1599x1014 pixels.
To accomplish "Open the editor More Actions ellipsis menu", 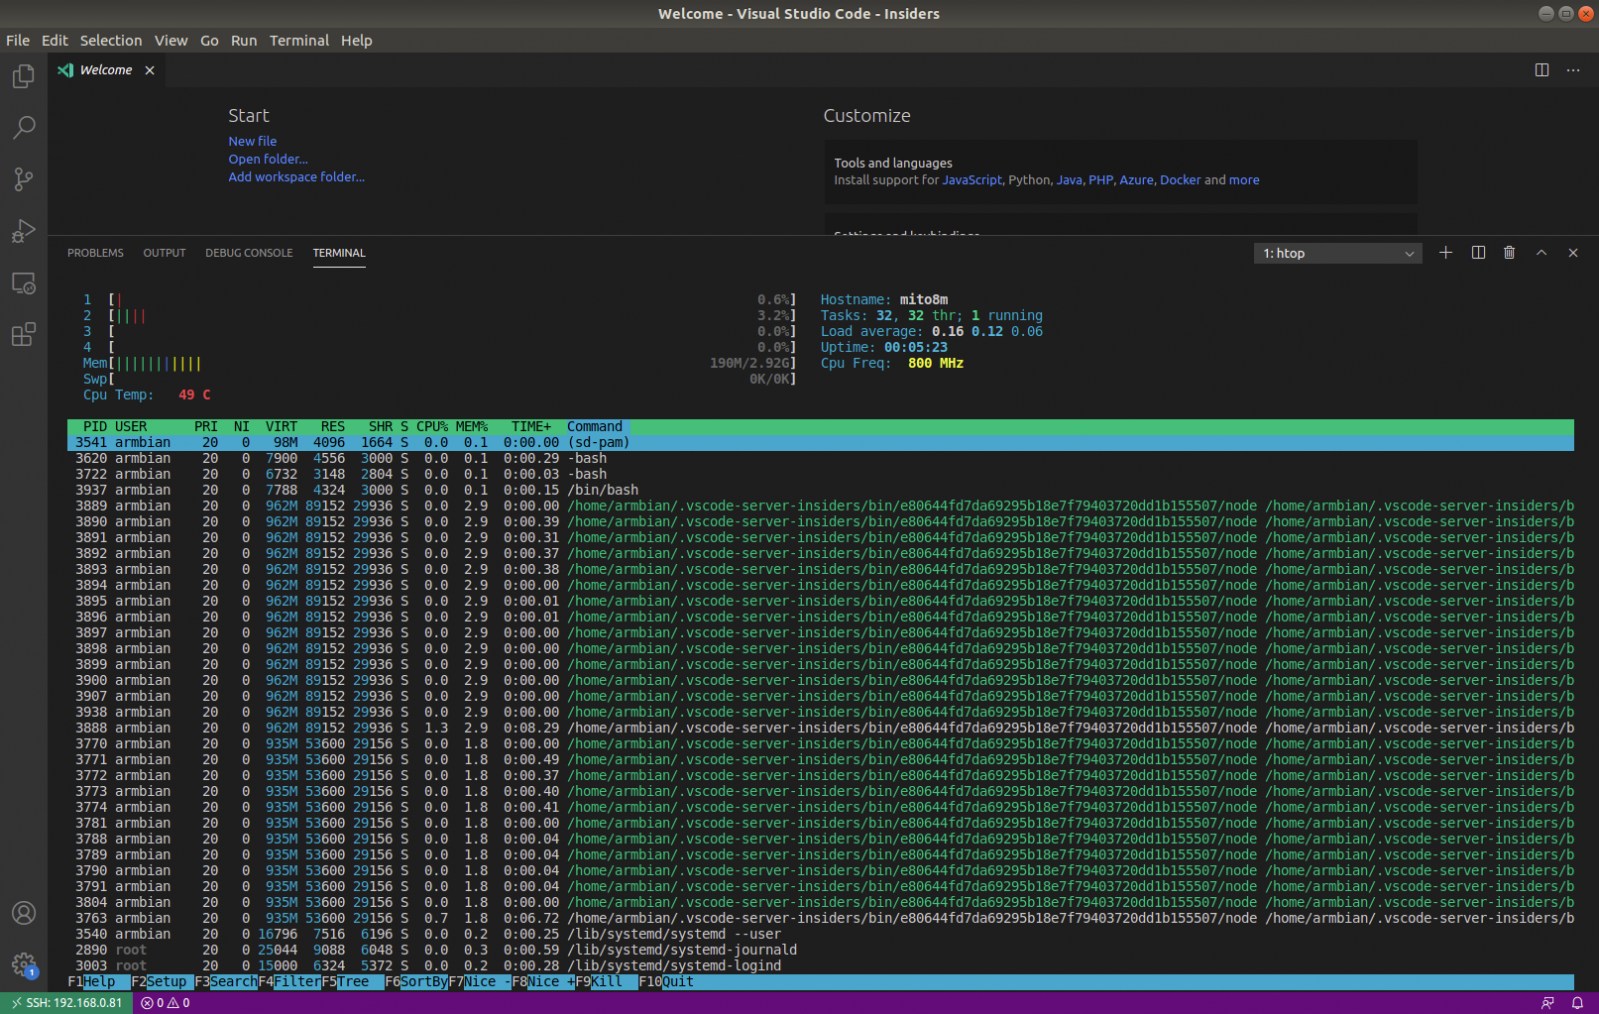I will click(1573, 70).
